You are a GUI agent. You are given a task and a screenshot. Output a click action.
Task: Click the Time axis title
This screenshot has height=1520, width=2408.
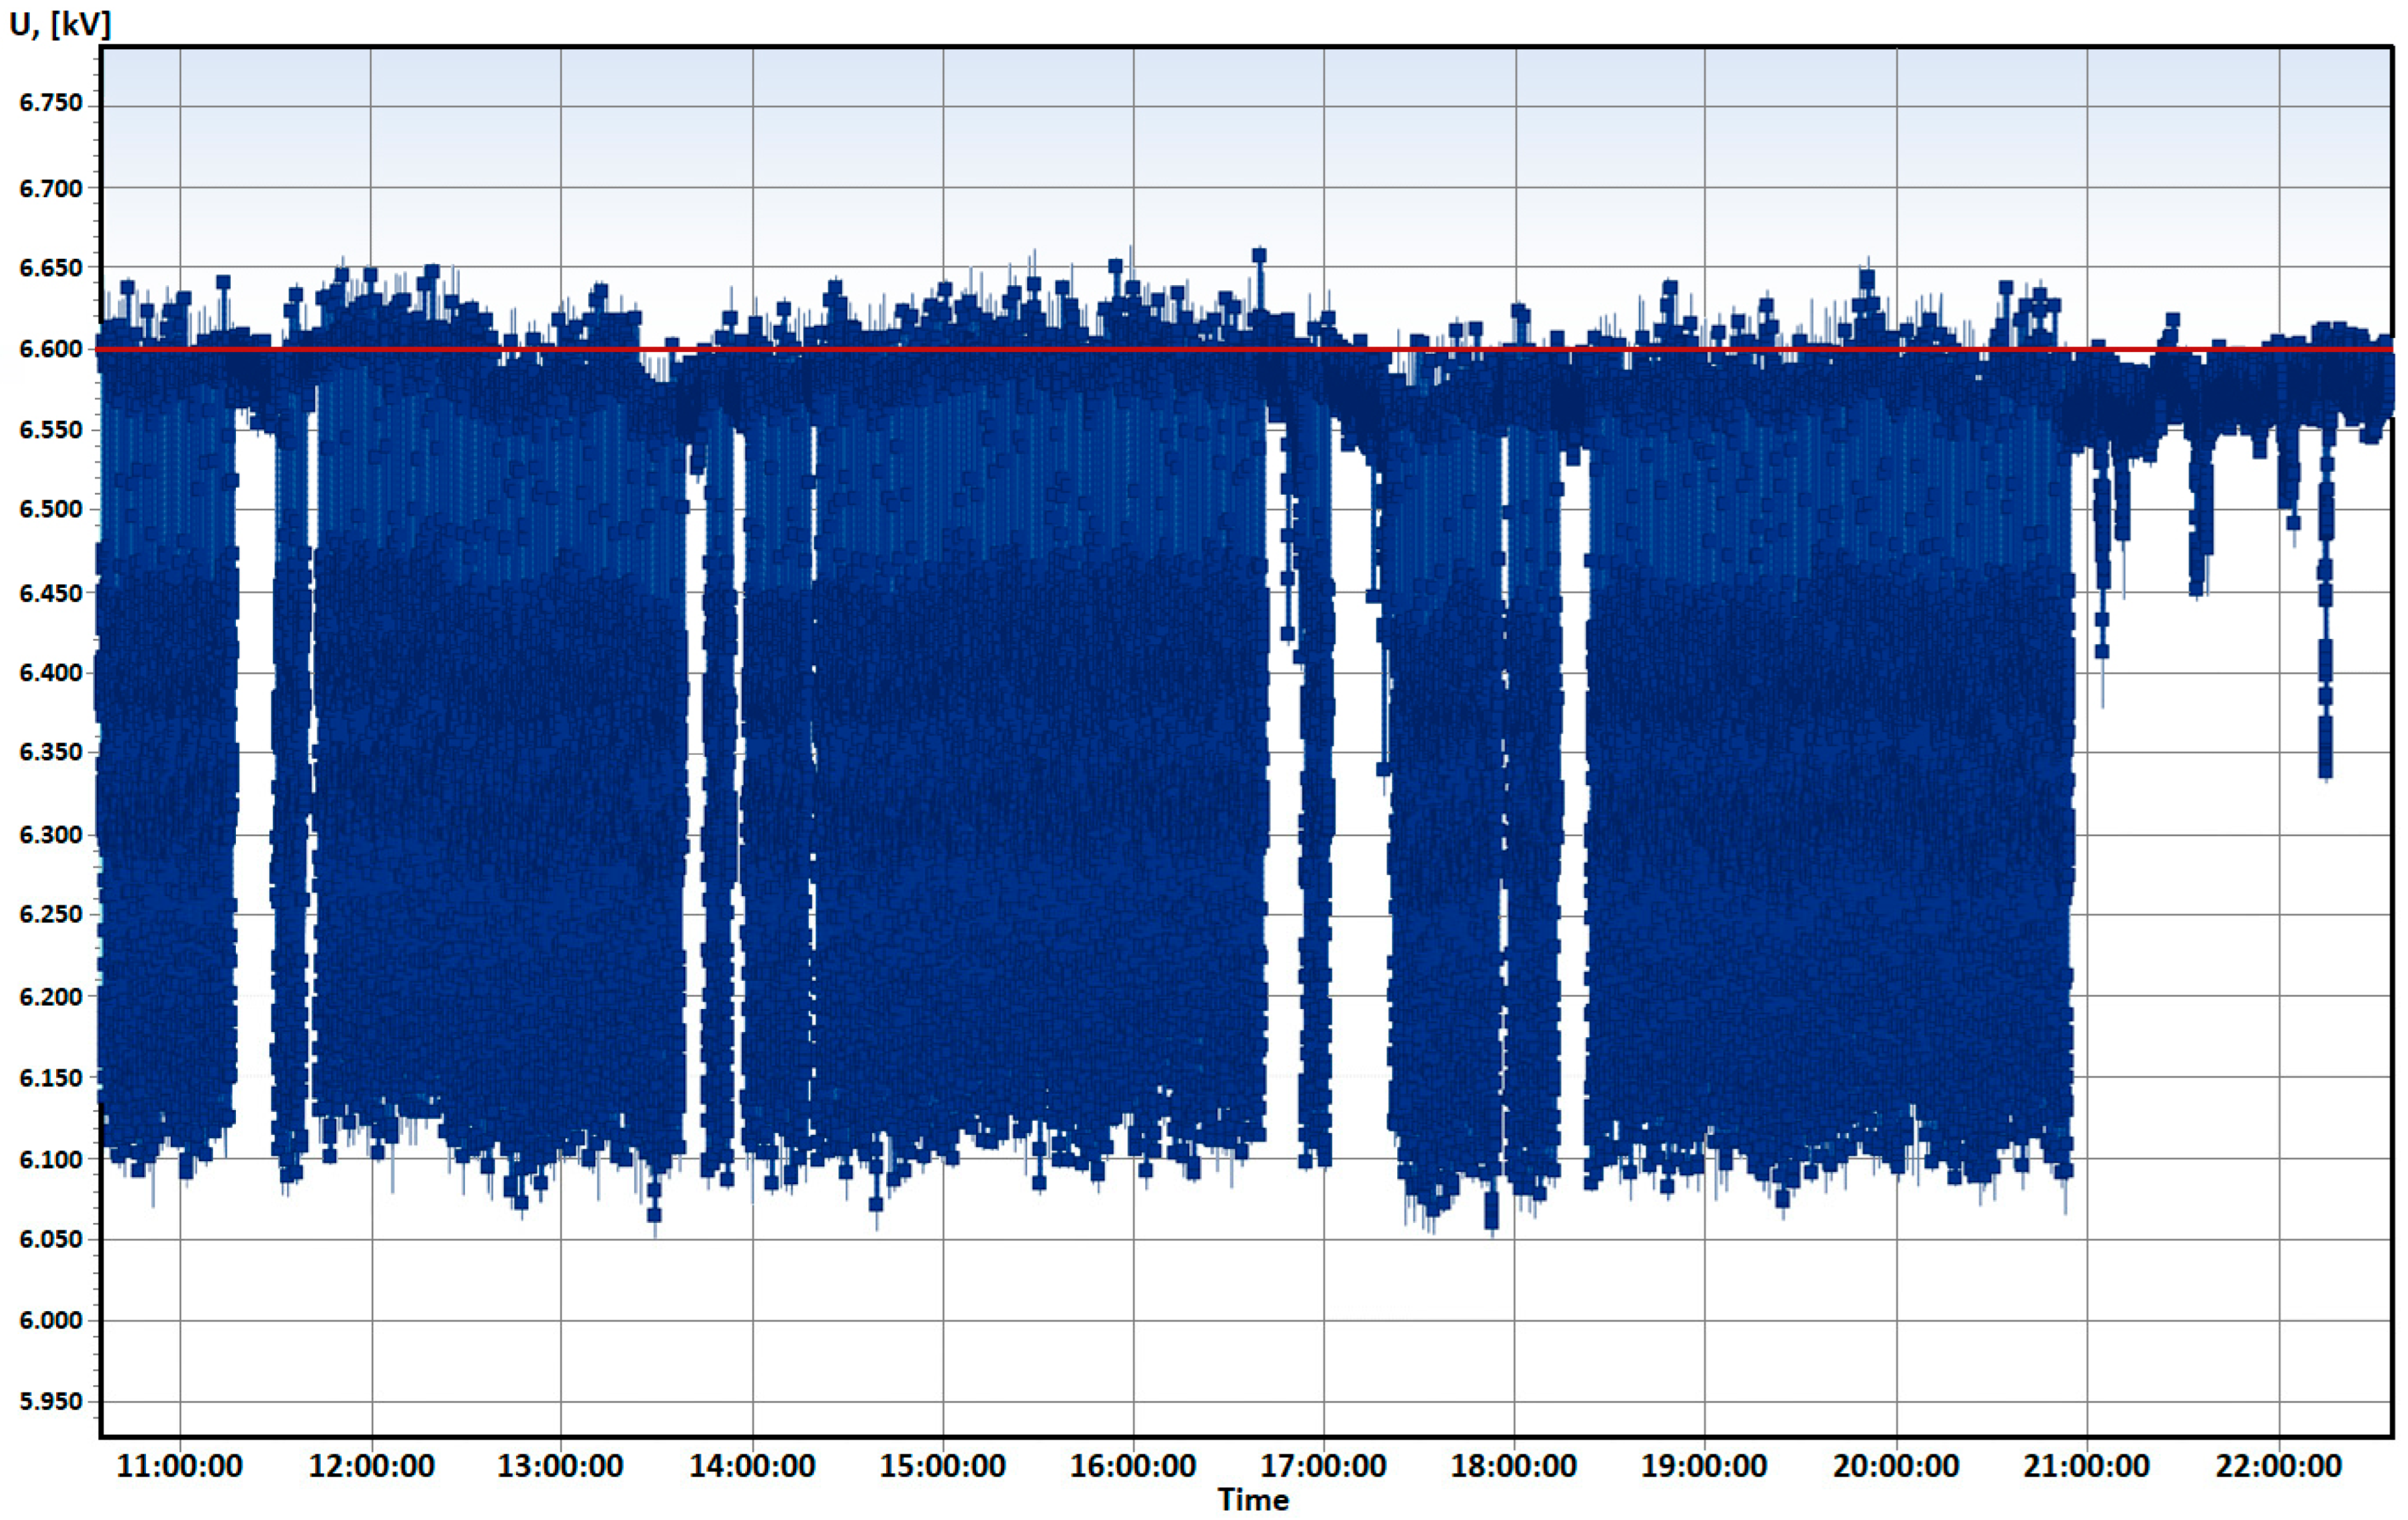[1253, 1500]
